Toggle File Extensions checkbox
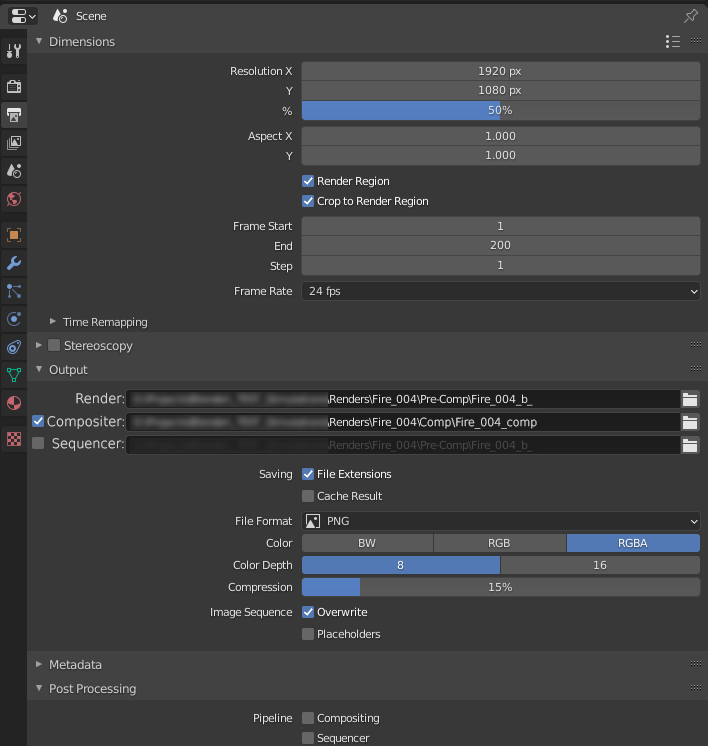This screenshot has height=746, width=708. [308, 474]
